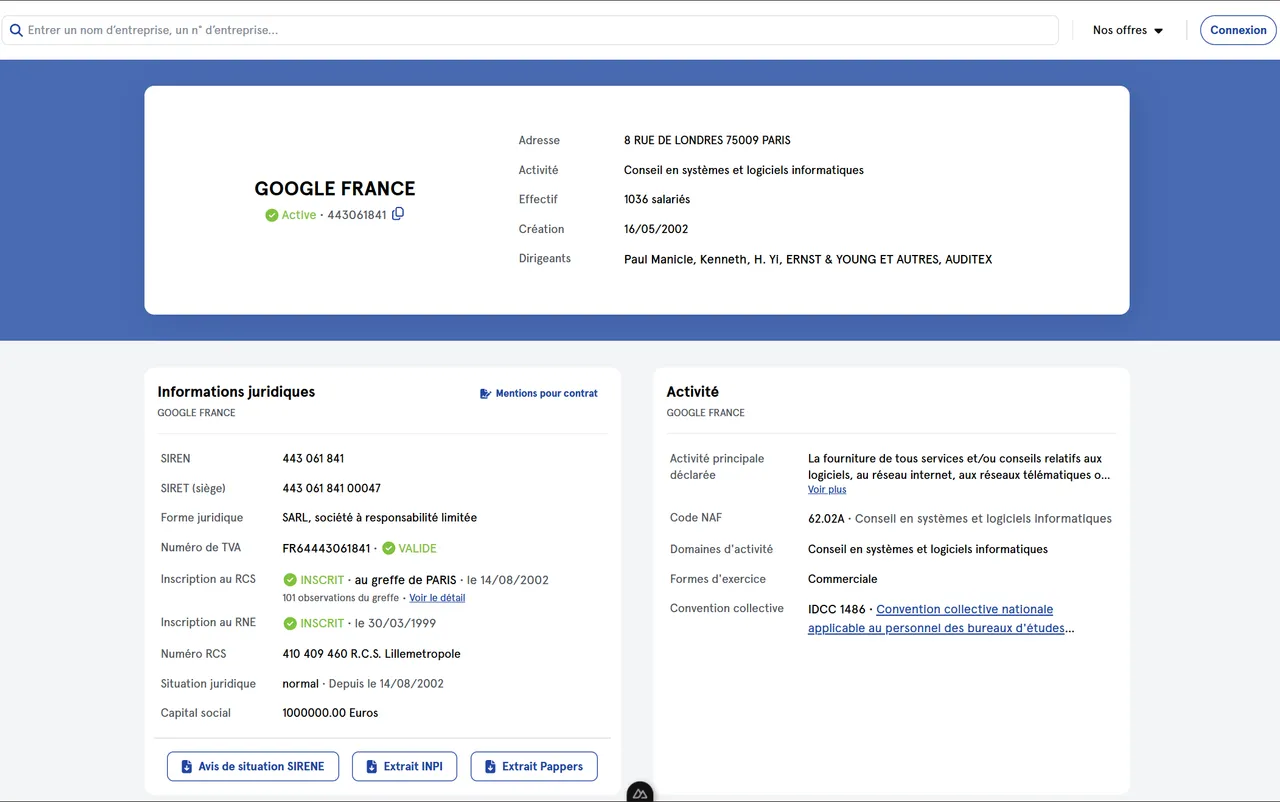This screenshot has height=802, width=1280.
Task: Open Voir le détail of greffe observations
Action: click(437, 598)
